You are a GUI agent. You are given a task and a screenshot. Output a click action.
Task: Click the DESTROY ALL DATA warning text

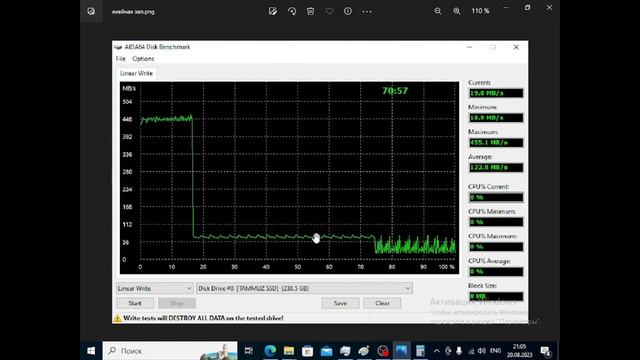coord(203,318)
